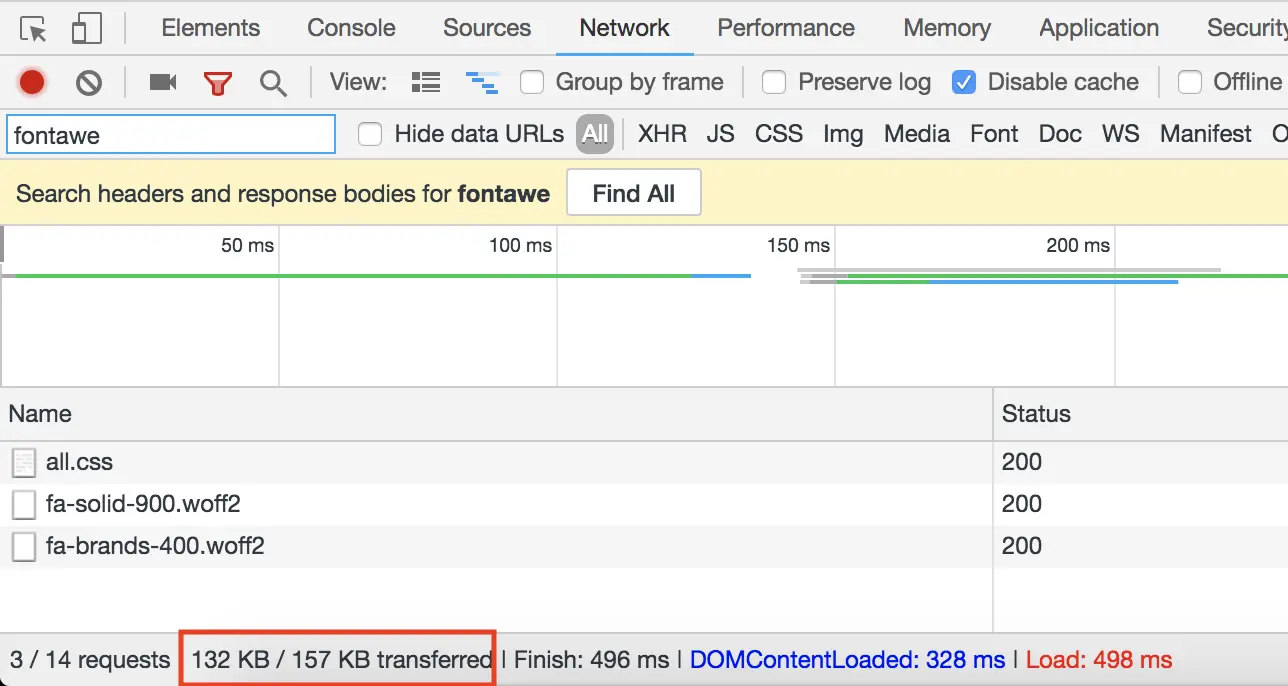Image resolution: width=1288 pixels, height=686 pixels.
Task: Tick the Hide data URLs checkbox
Action: point(370,134)
